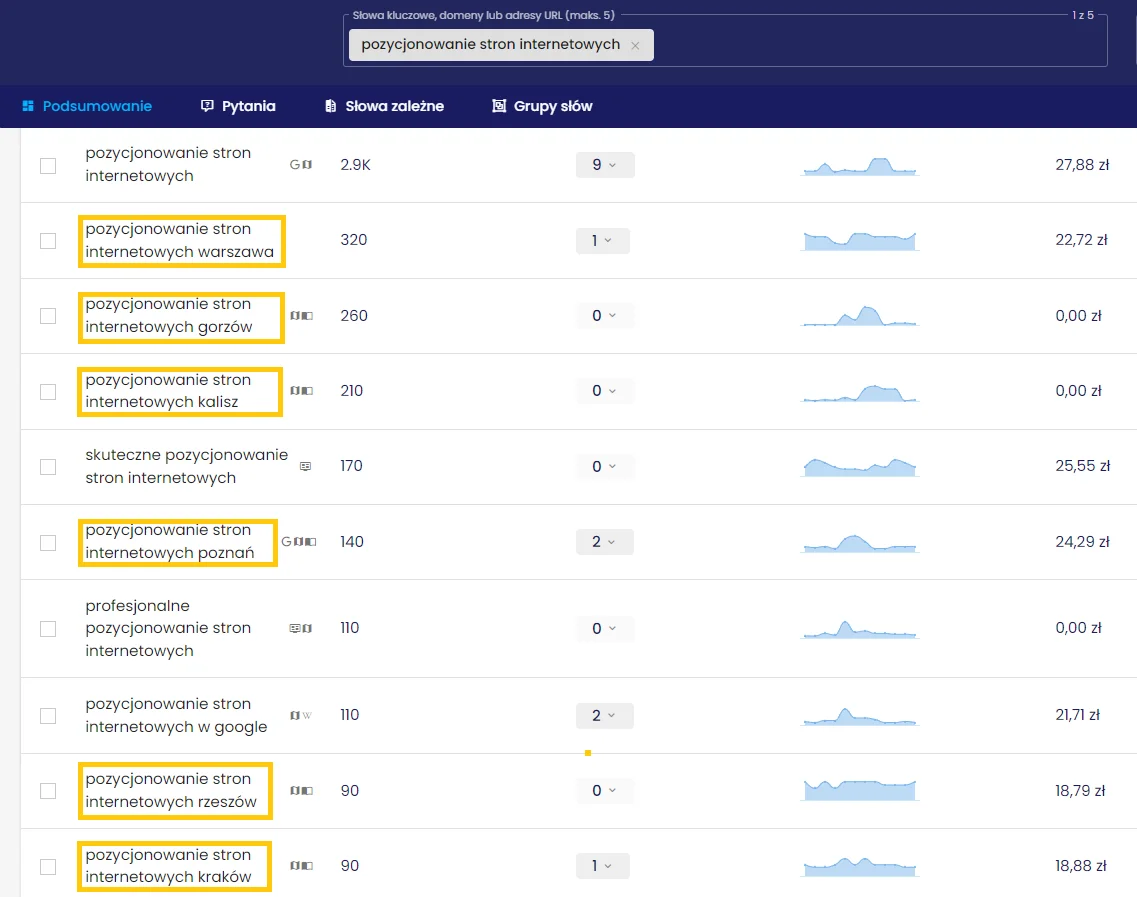Viewport: 1137px width, 897px height.
Task: Click SERP feature icons for 'profesjonalne pozycjonowanie' row
Action: (x=300, y=628)
